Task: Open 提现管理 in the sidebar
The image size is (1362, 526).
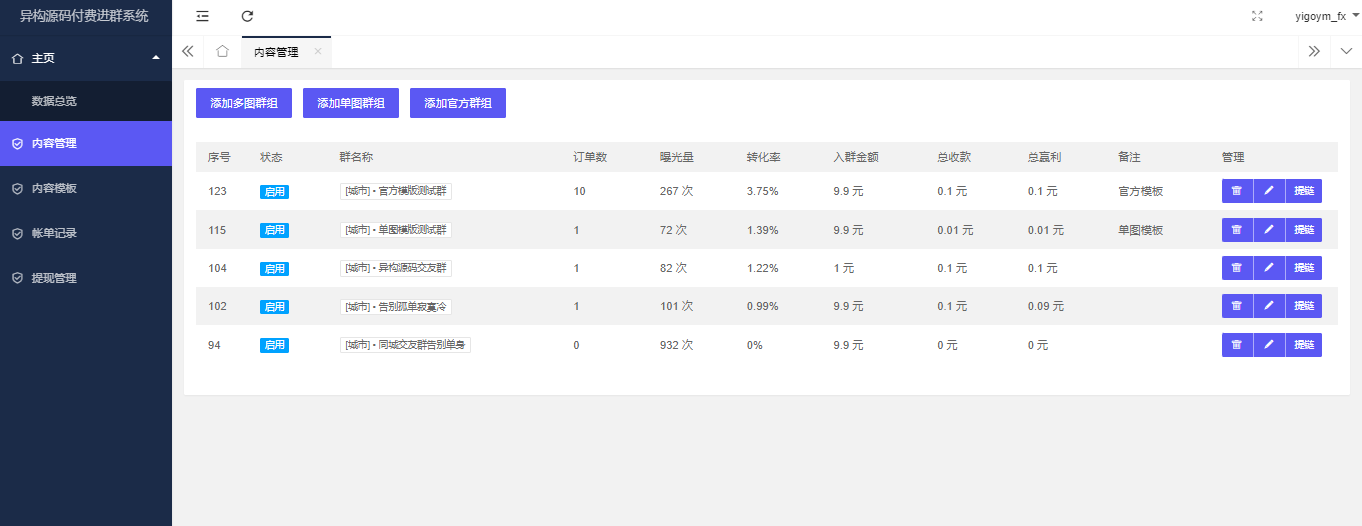Action: point(54,278)
